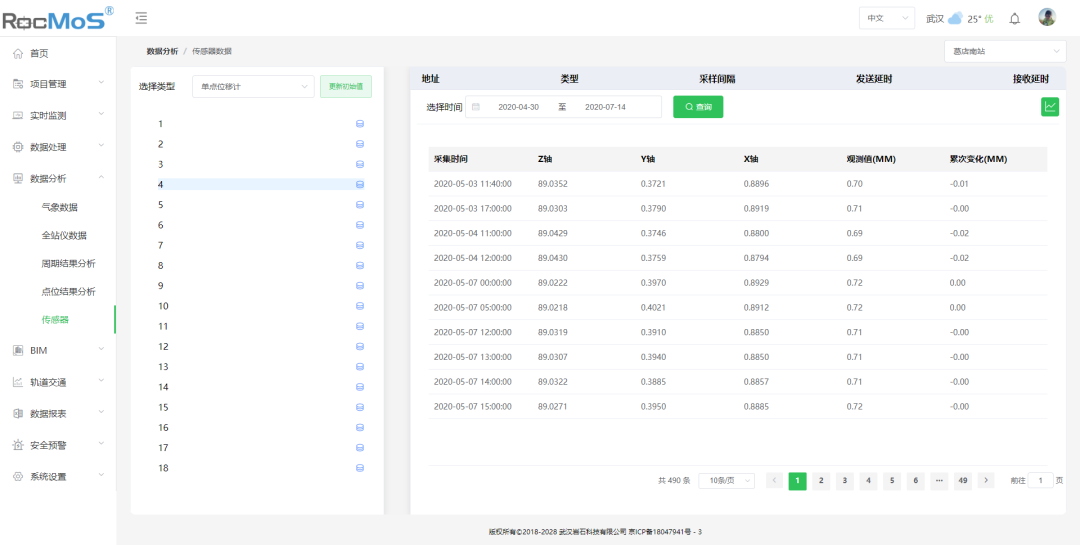
Task: Click the database icon for sensor 12
Action: point(360,347)
